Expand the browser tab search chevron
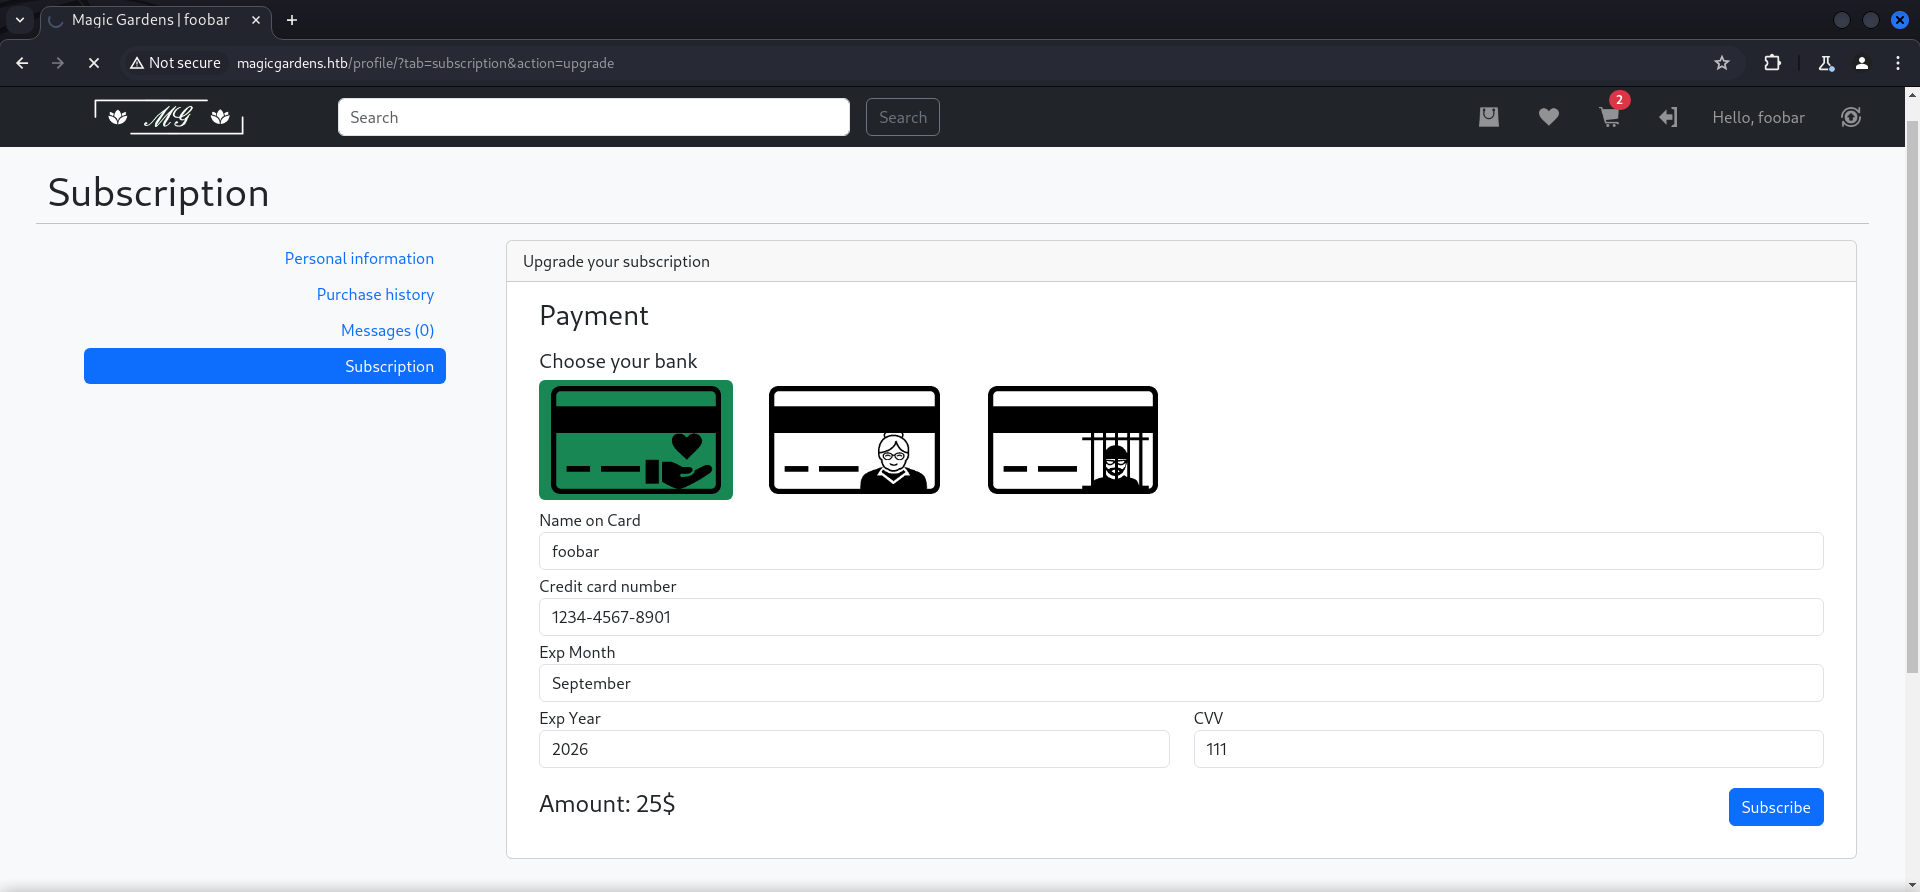Image resolution: width=1920 pixels, height=892 pixels. (x=20, y=20)
